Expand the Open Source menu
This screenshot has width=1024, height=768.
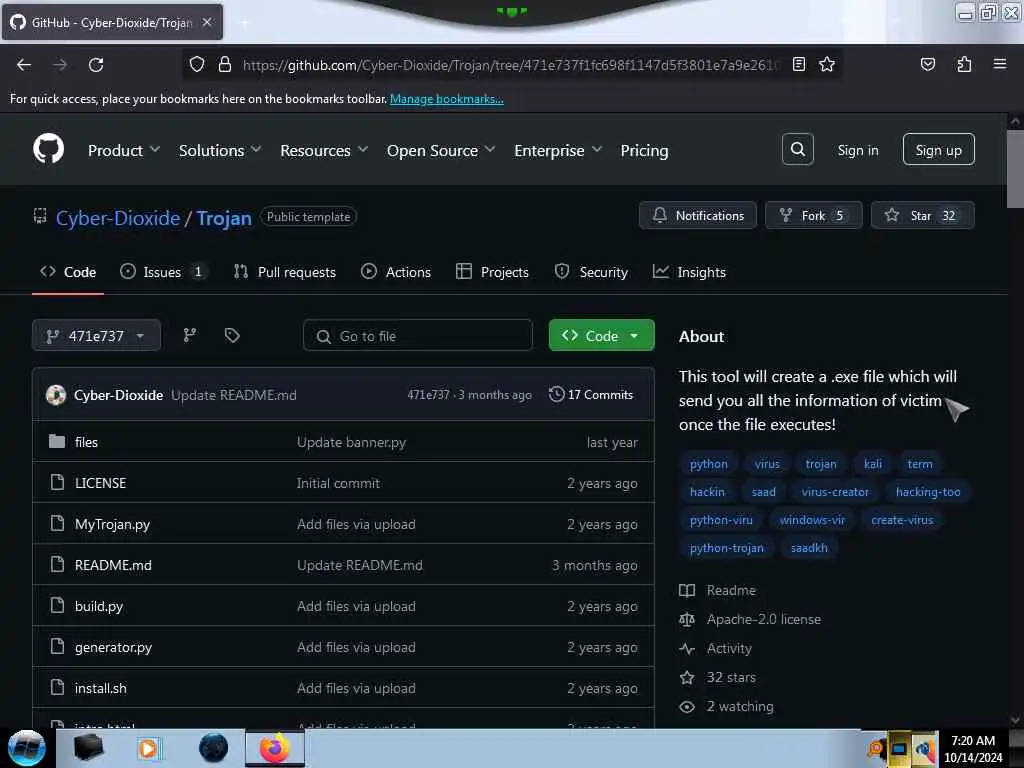[x=441, y=150]
